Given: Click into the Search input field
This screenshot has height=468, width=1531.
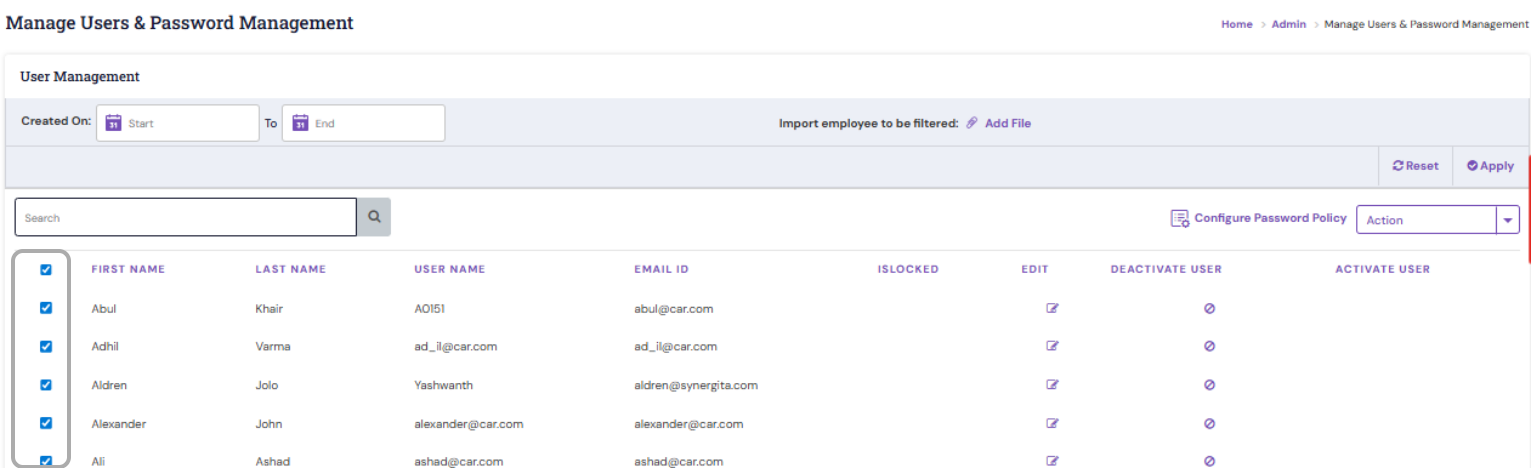Looking at the screenshot, I should click(186, 217).
